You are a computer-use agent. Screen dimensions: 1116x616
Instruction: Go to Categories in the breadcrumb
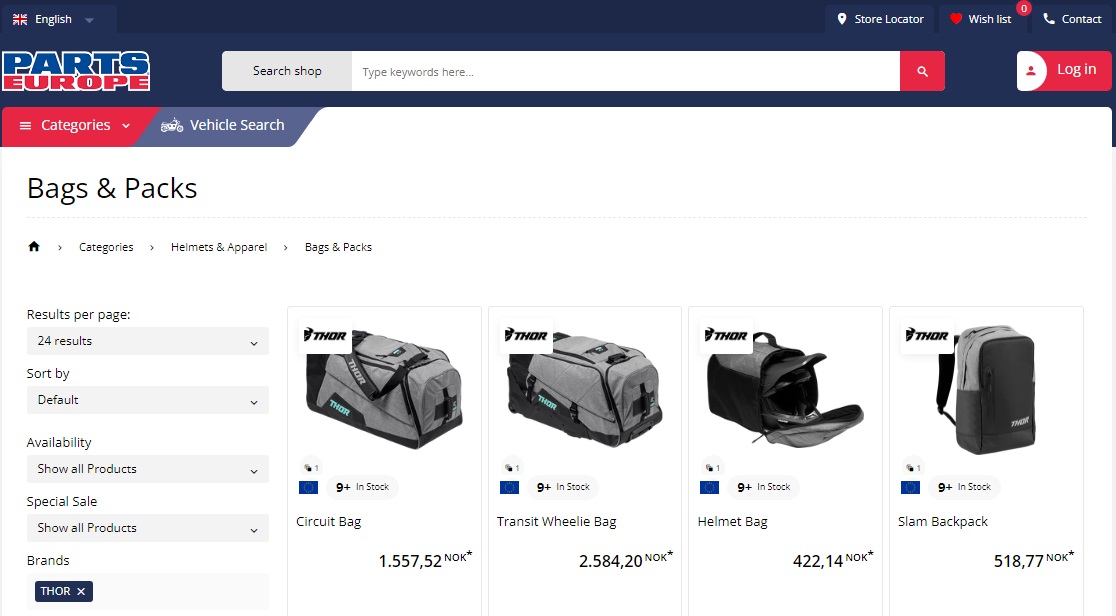pyautogui.click(x=106, y=247)
